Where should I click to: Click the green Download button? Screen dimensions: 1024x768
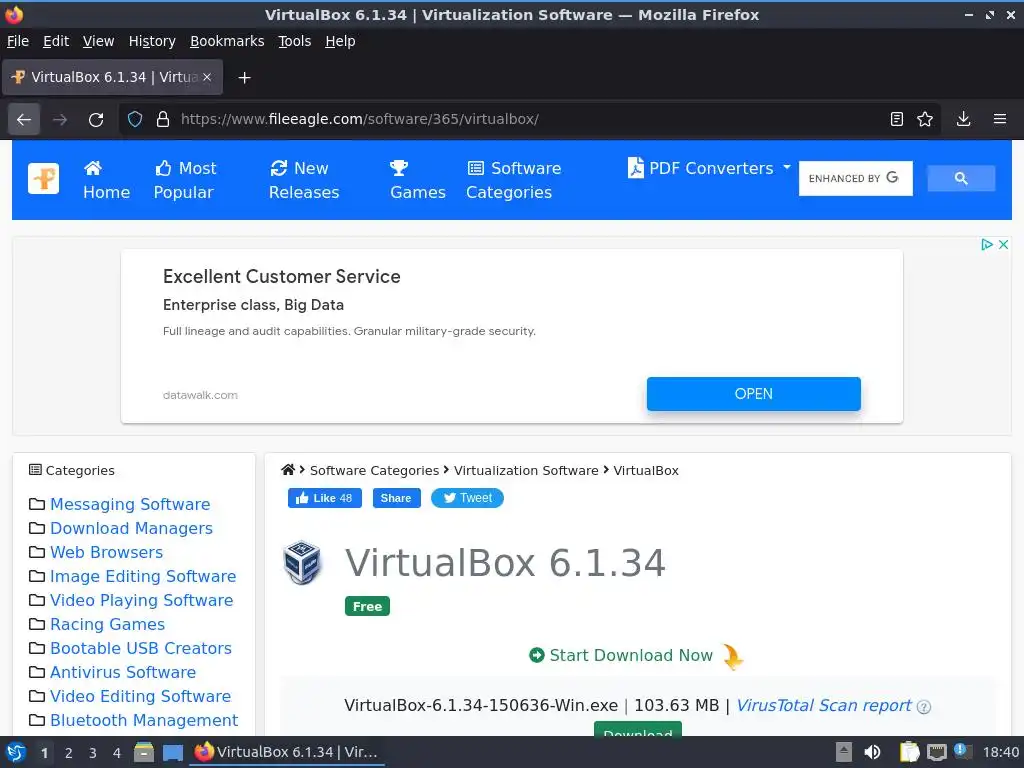coord(637,729)
